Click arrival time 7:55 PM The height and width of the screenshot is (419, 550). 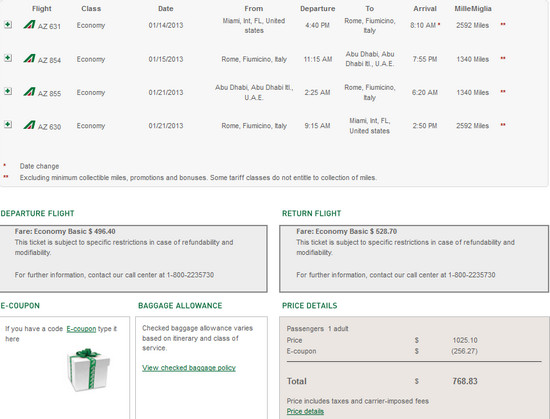pos(425,59)
